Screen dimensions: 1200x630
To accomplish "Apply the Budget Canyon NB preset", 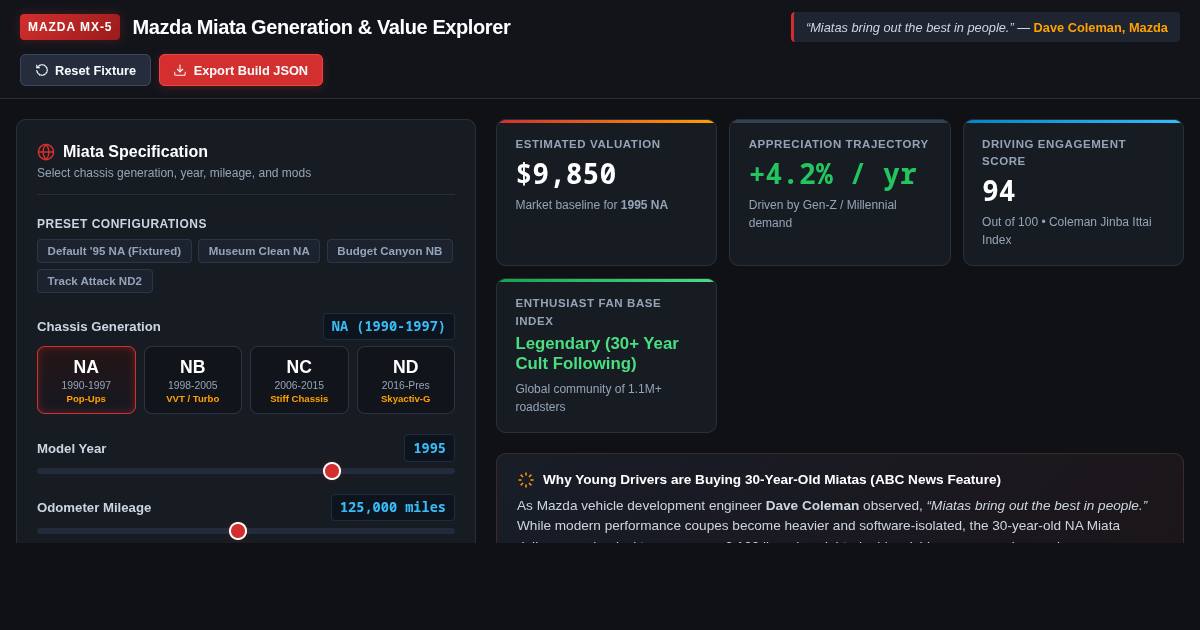I will (x=390, y=251).
